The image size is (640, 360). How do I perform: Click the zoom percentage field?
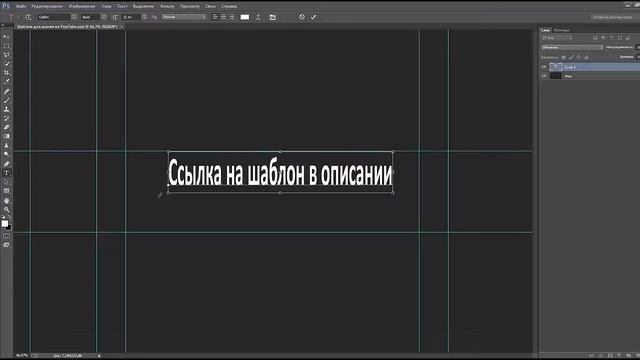pos(22,356)
